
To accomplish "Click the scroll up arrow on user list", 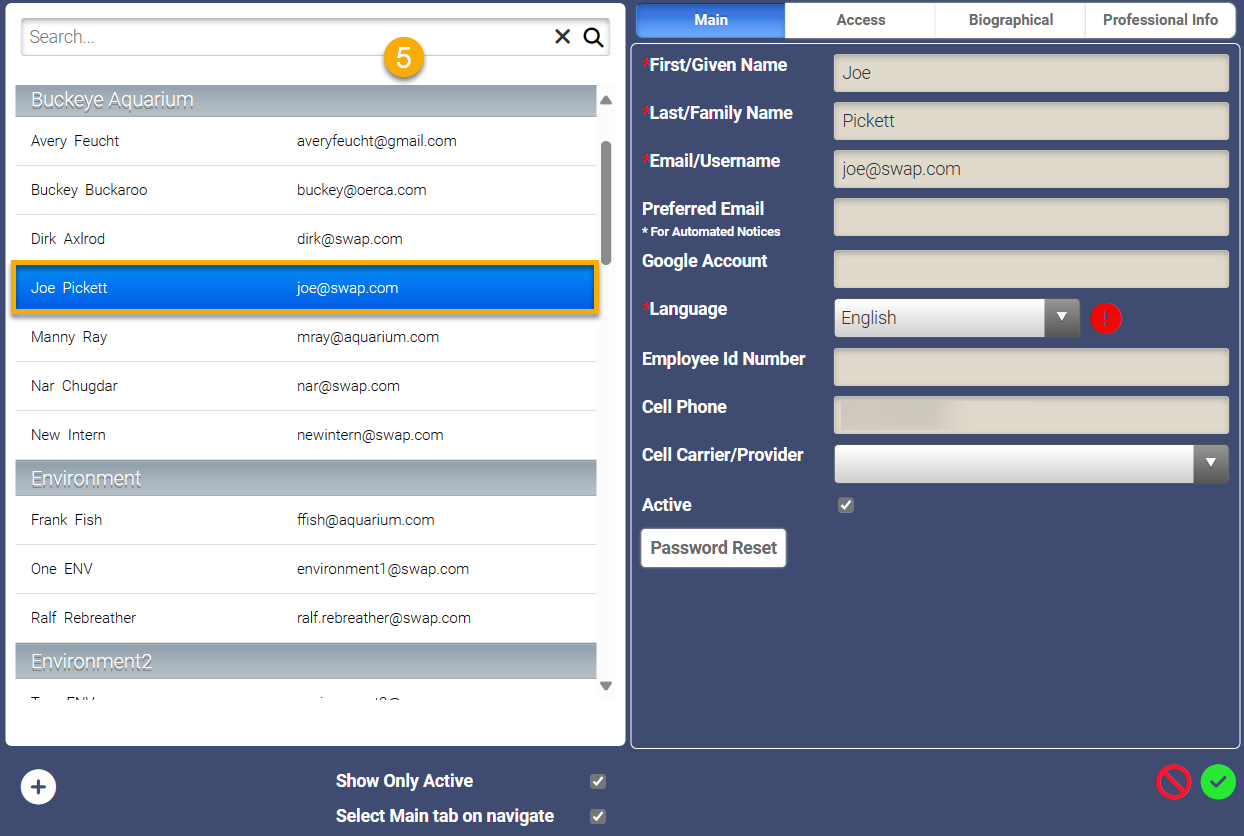I will tap(606, 100).
